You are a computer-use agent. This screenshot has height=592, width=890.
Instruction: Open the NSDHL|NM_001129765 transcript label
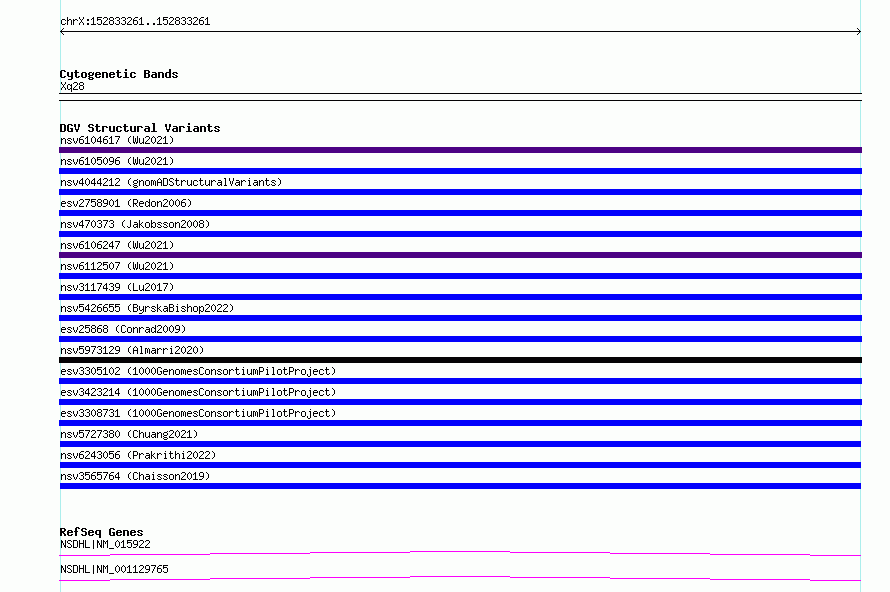pyautogui.click(x=114, y=569)
